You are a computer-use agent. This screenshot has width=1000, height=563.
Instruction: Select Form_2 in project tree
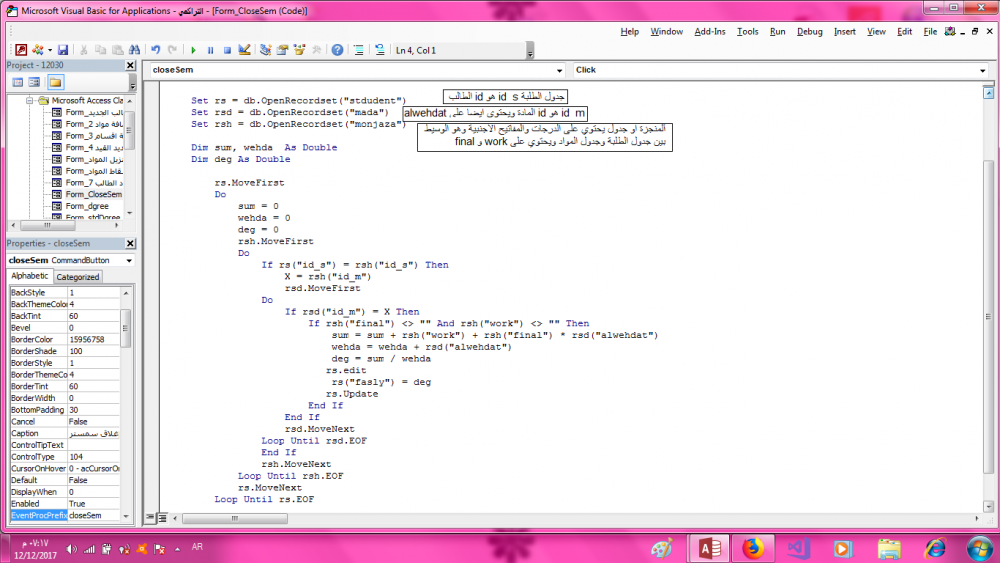[x=94, y=124]
